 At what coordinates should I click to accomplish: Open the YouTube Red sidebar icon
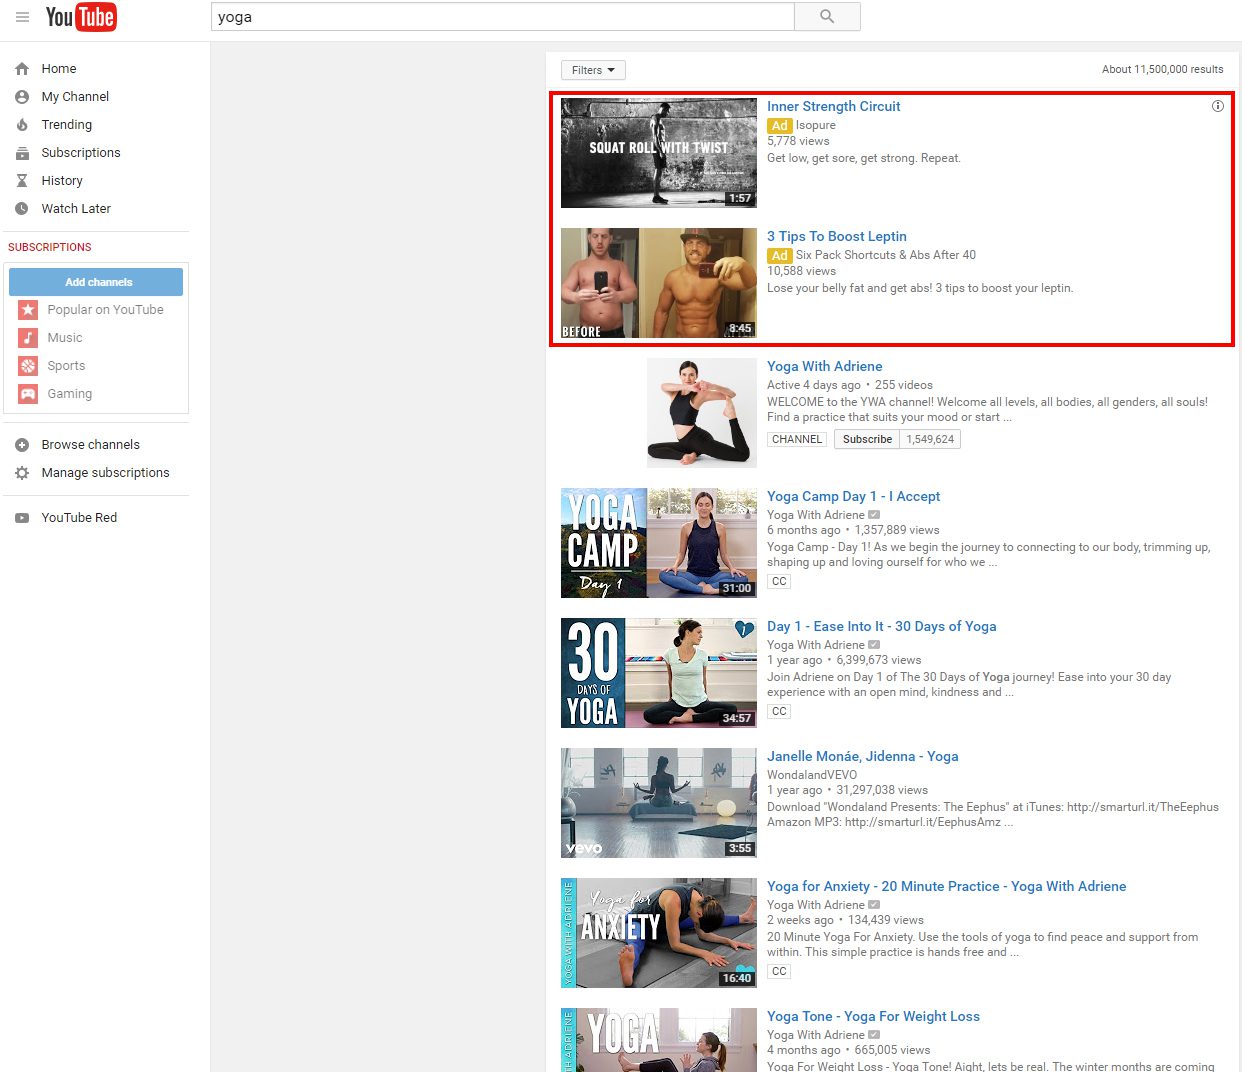(22, 518)
